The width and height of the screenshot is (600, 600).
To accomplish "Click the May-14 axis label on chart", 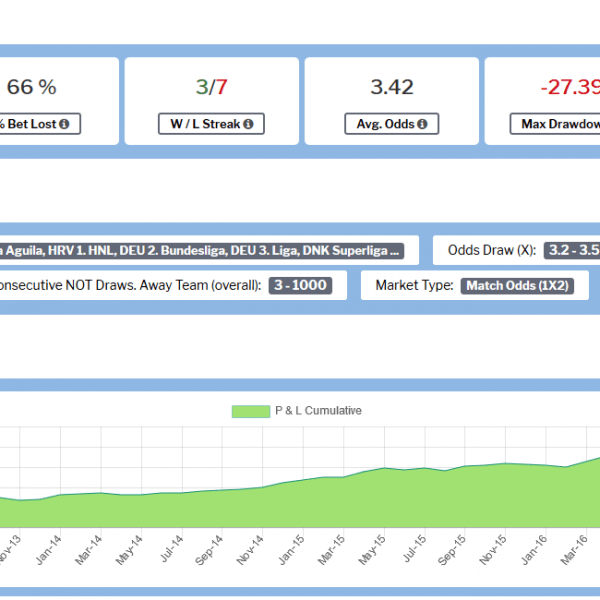I will point(129,550).
